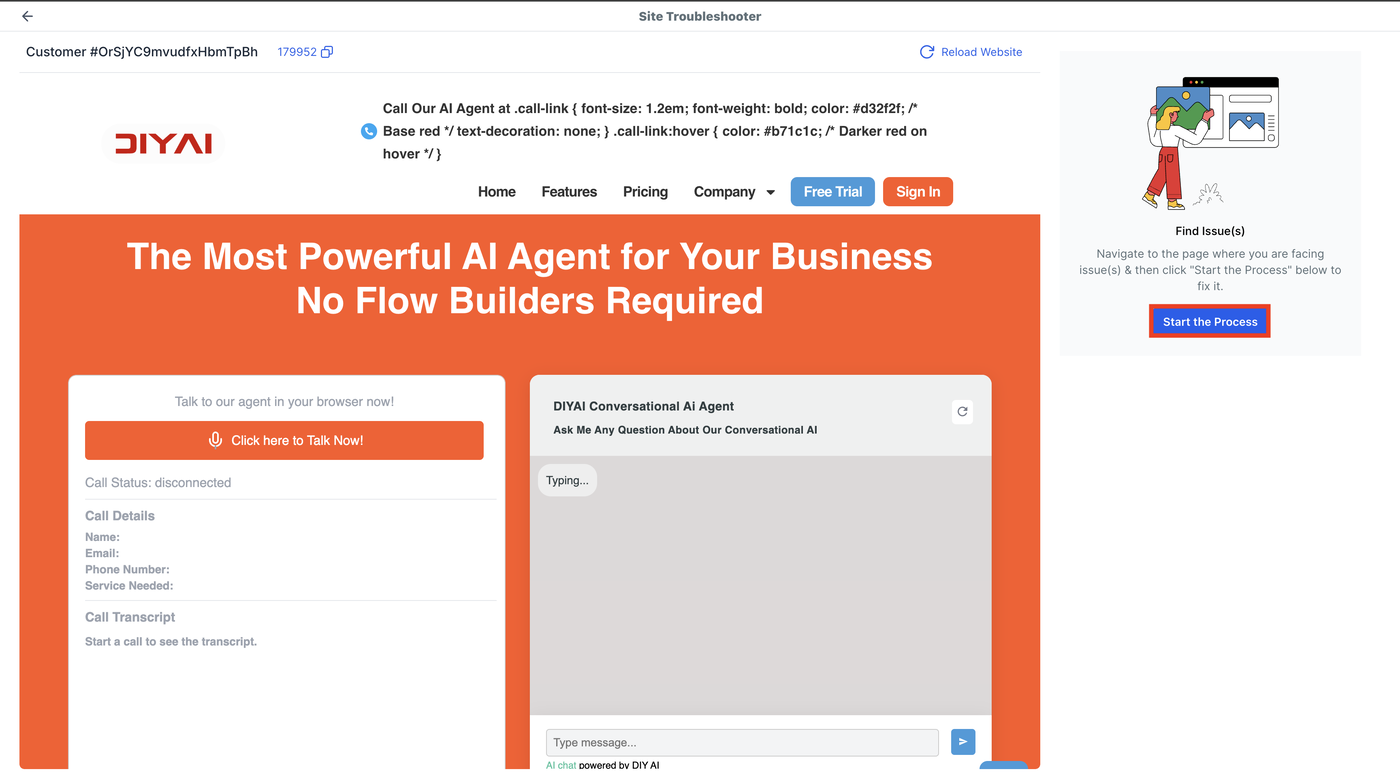Select the Company menu label

pyautogui.click(x=724, y=192)
